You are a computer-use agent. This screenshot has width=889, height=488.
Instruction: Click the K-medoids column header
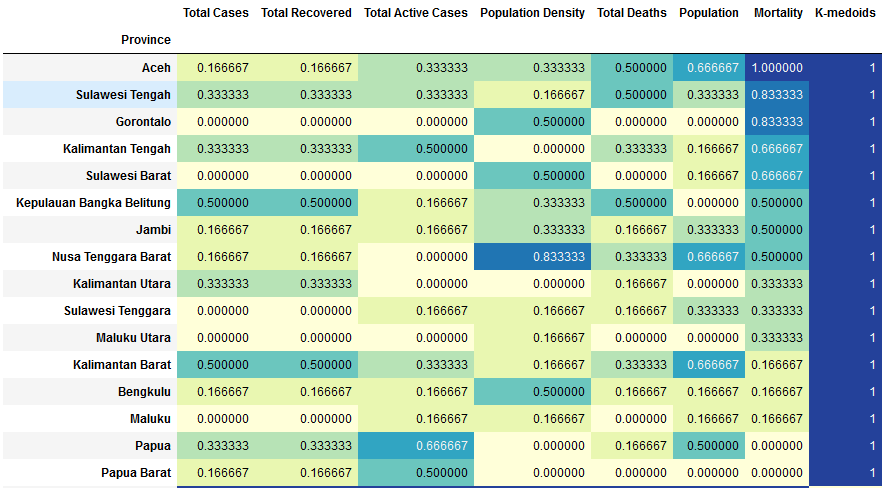pyautogui.click(x=845, y=13)
